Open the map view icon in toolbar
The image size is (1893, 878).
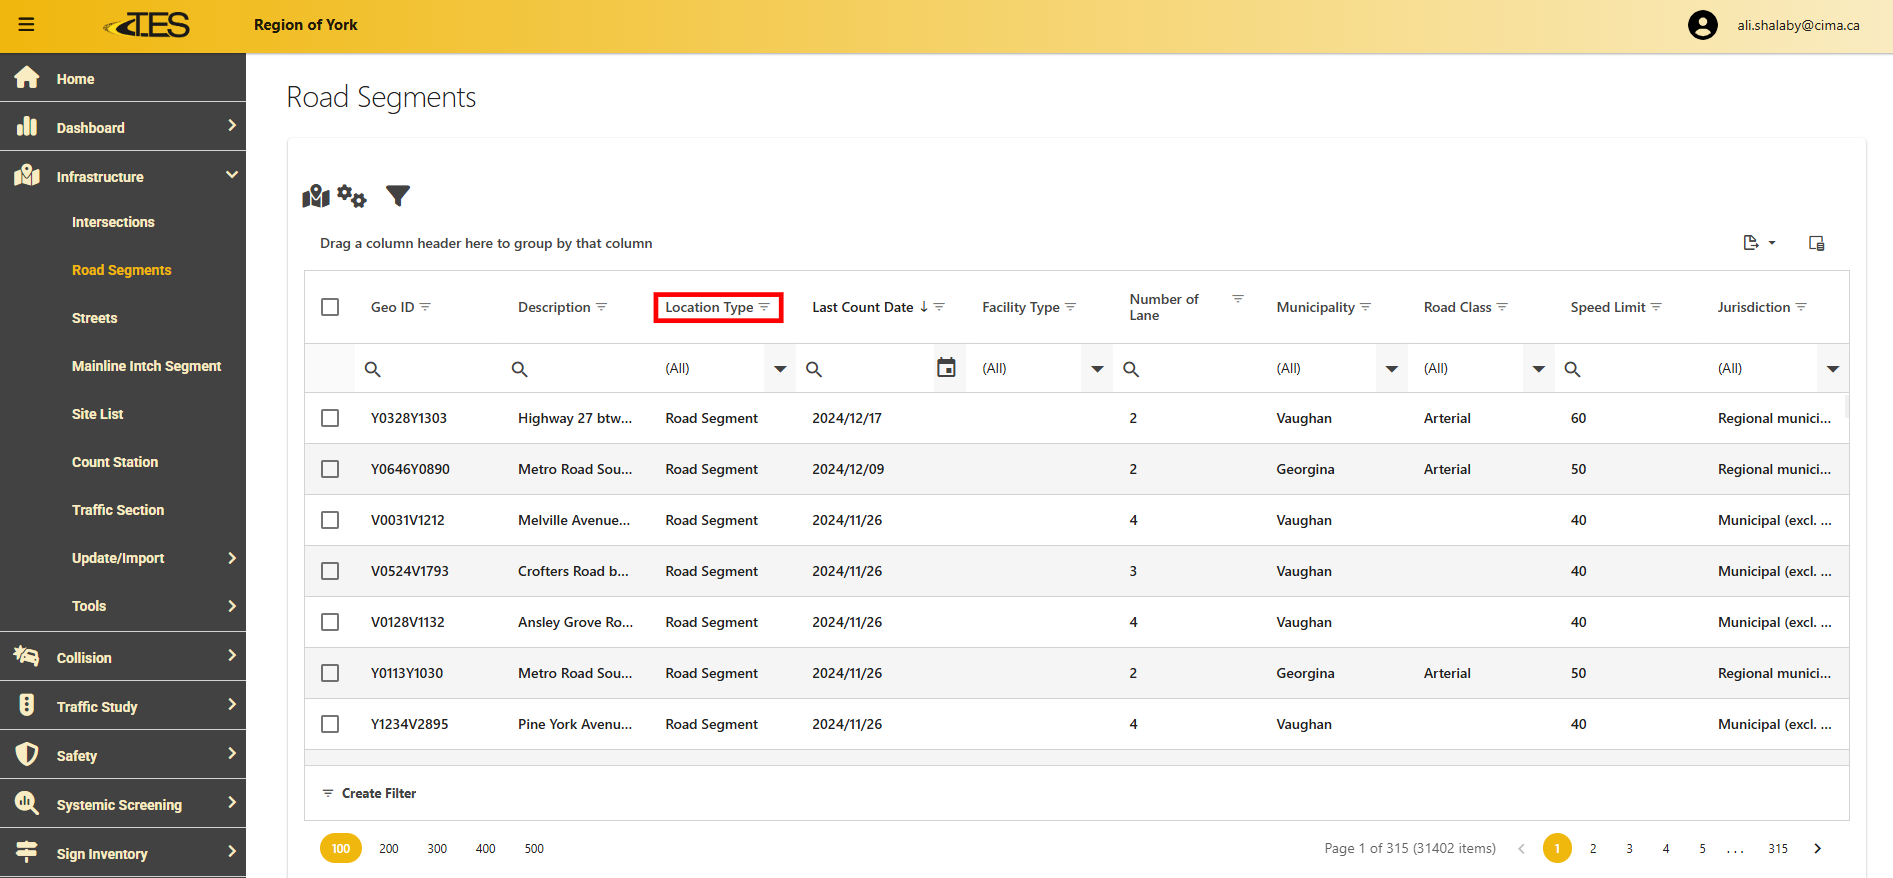point(316,196)
